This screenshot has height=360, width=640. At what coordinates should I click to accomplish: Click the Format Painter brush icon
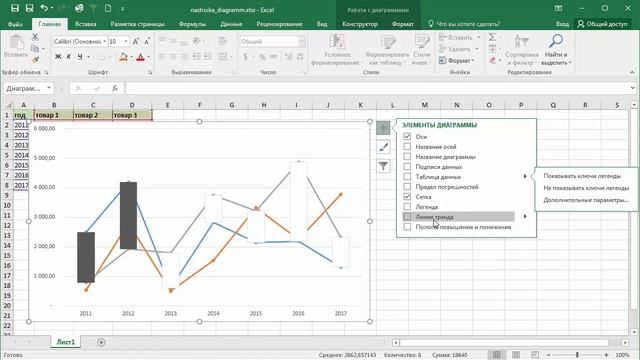click(x=35, y=60)
